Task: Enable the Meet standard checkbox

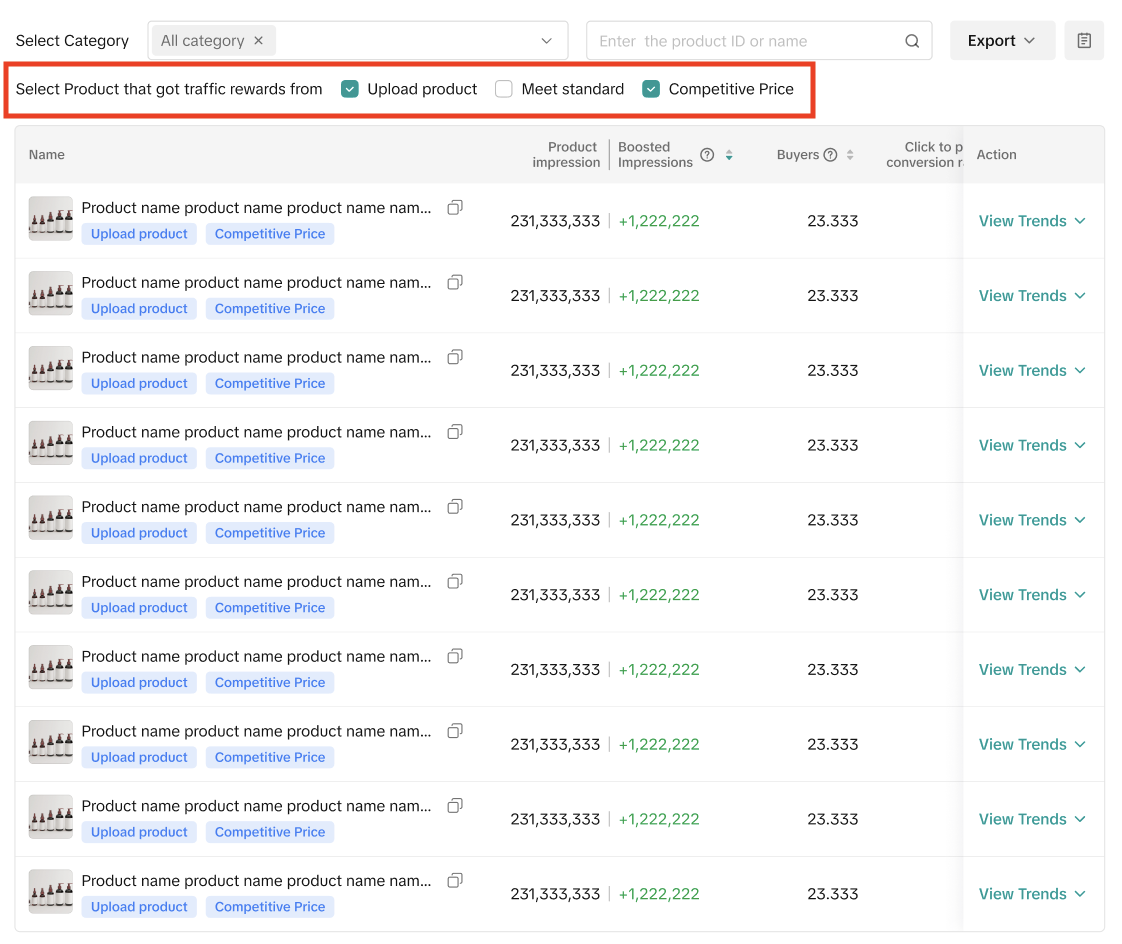Action: tap(504, 89)
